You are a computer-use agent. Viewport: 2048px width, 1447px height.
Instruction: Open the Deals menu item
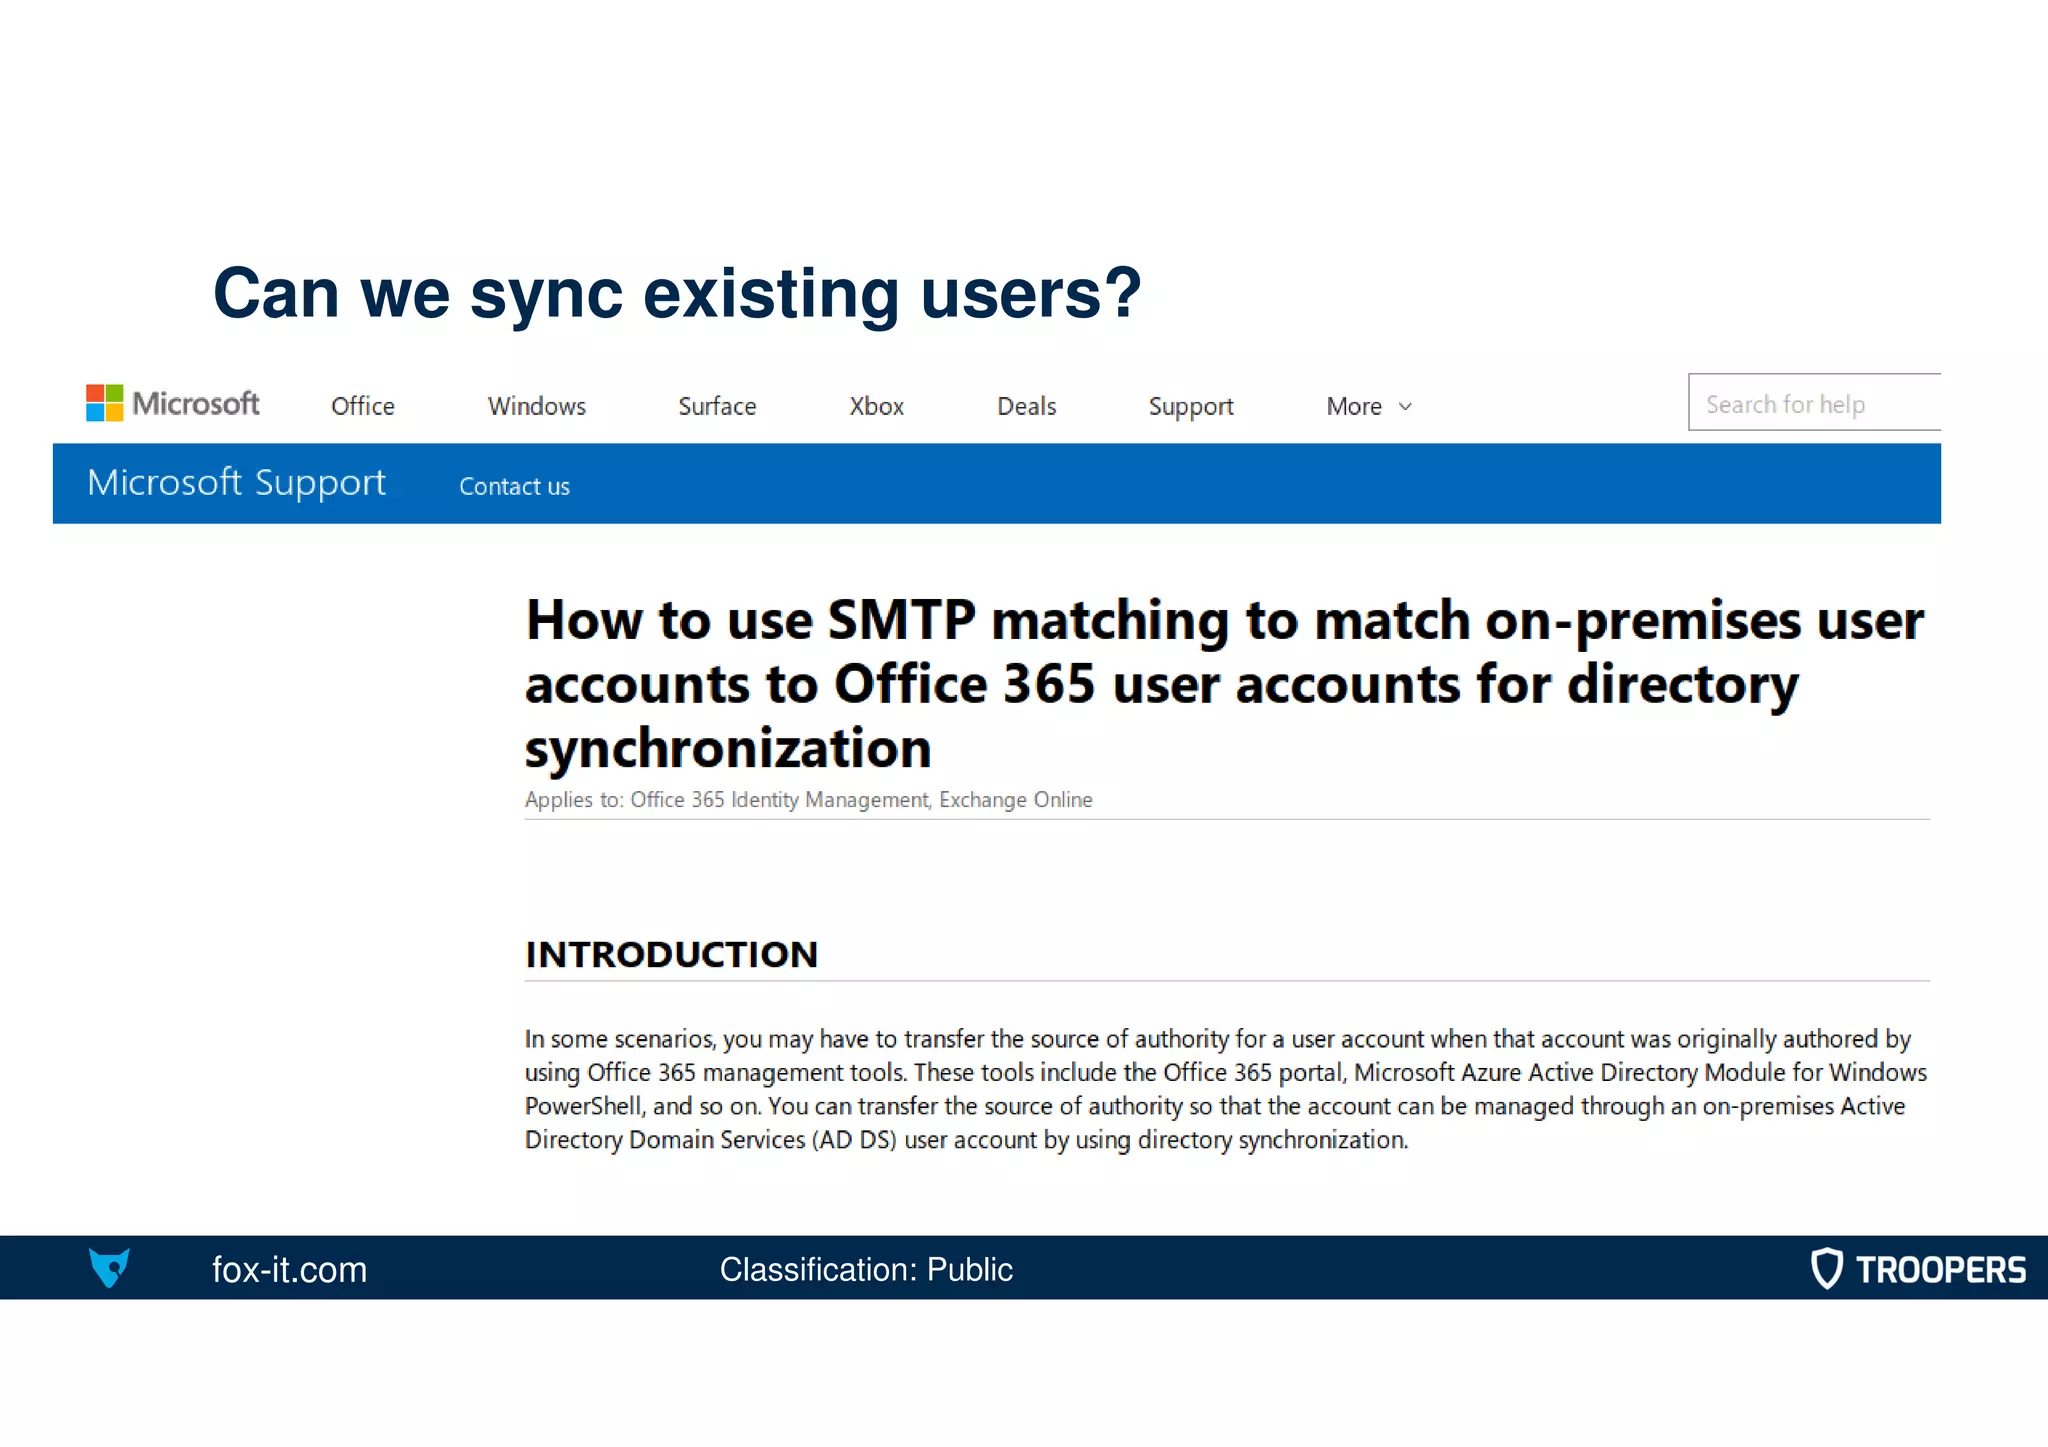[1027, 406]
